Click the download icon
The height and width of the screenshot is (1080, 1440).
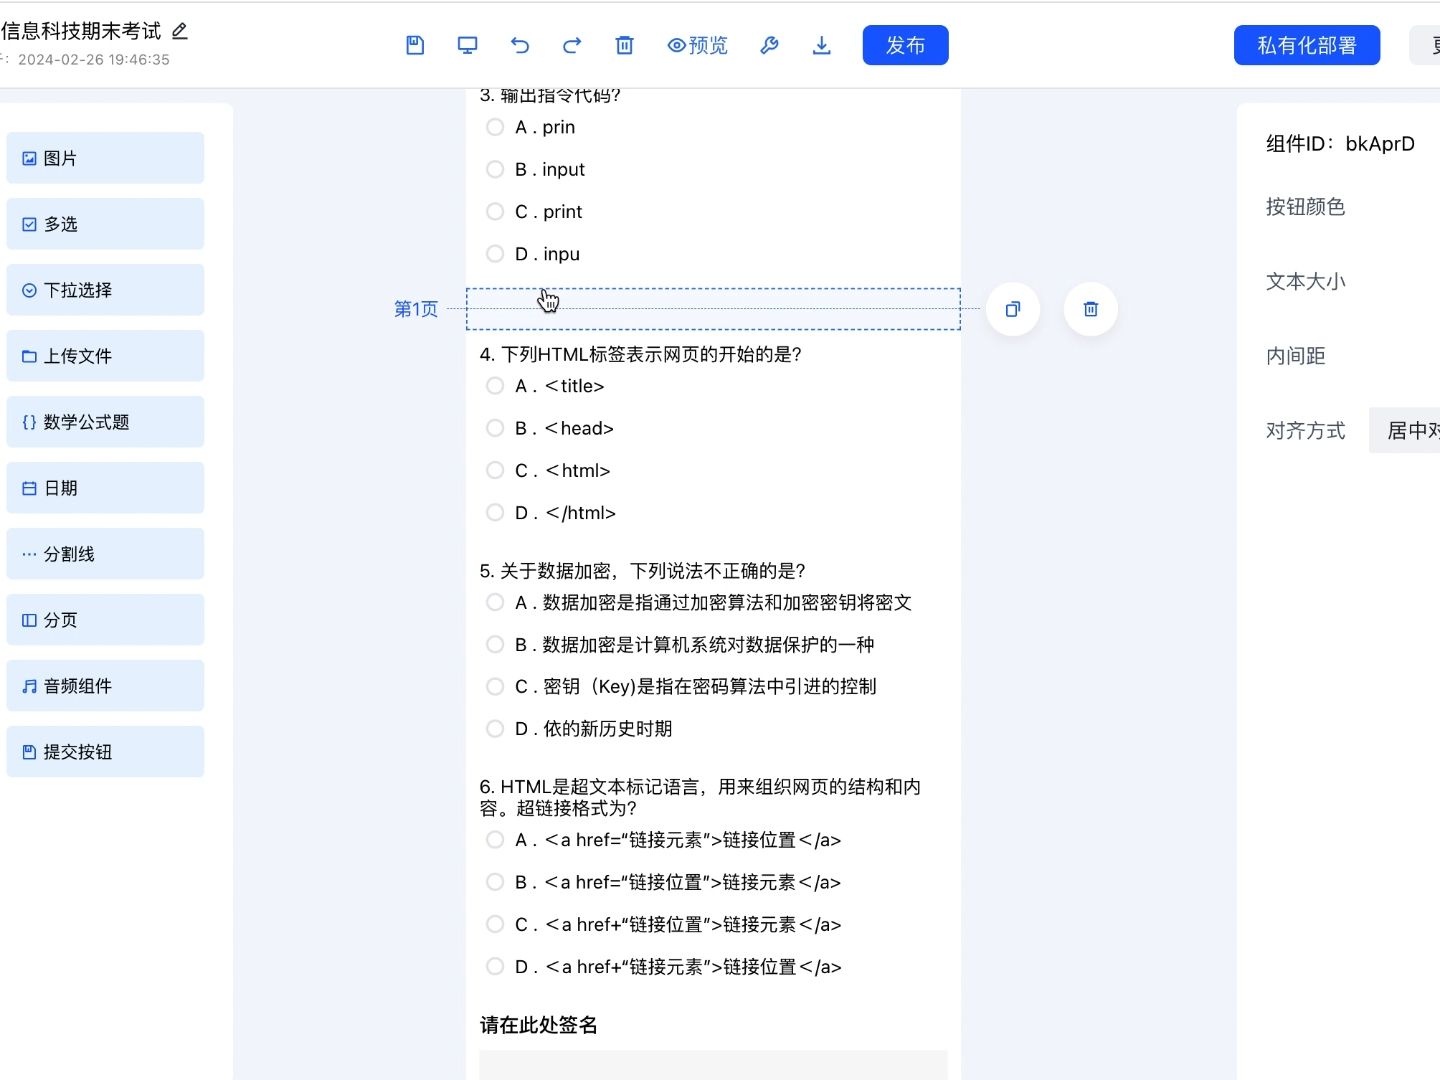(x=821, y=45)
